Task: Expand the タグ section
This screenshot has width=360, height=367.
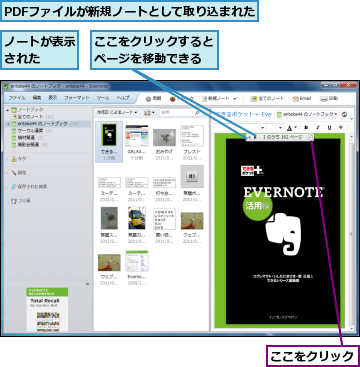Action: click(x=8, y=160)
